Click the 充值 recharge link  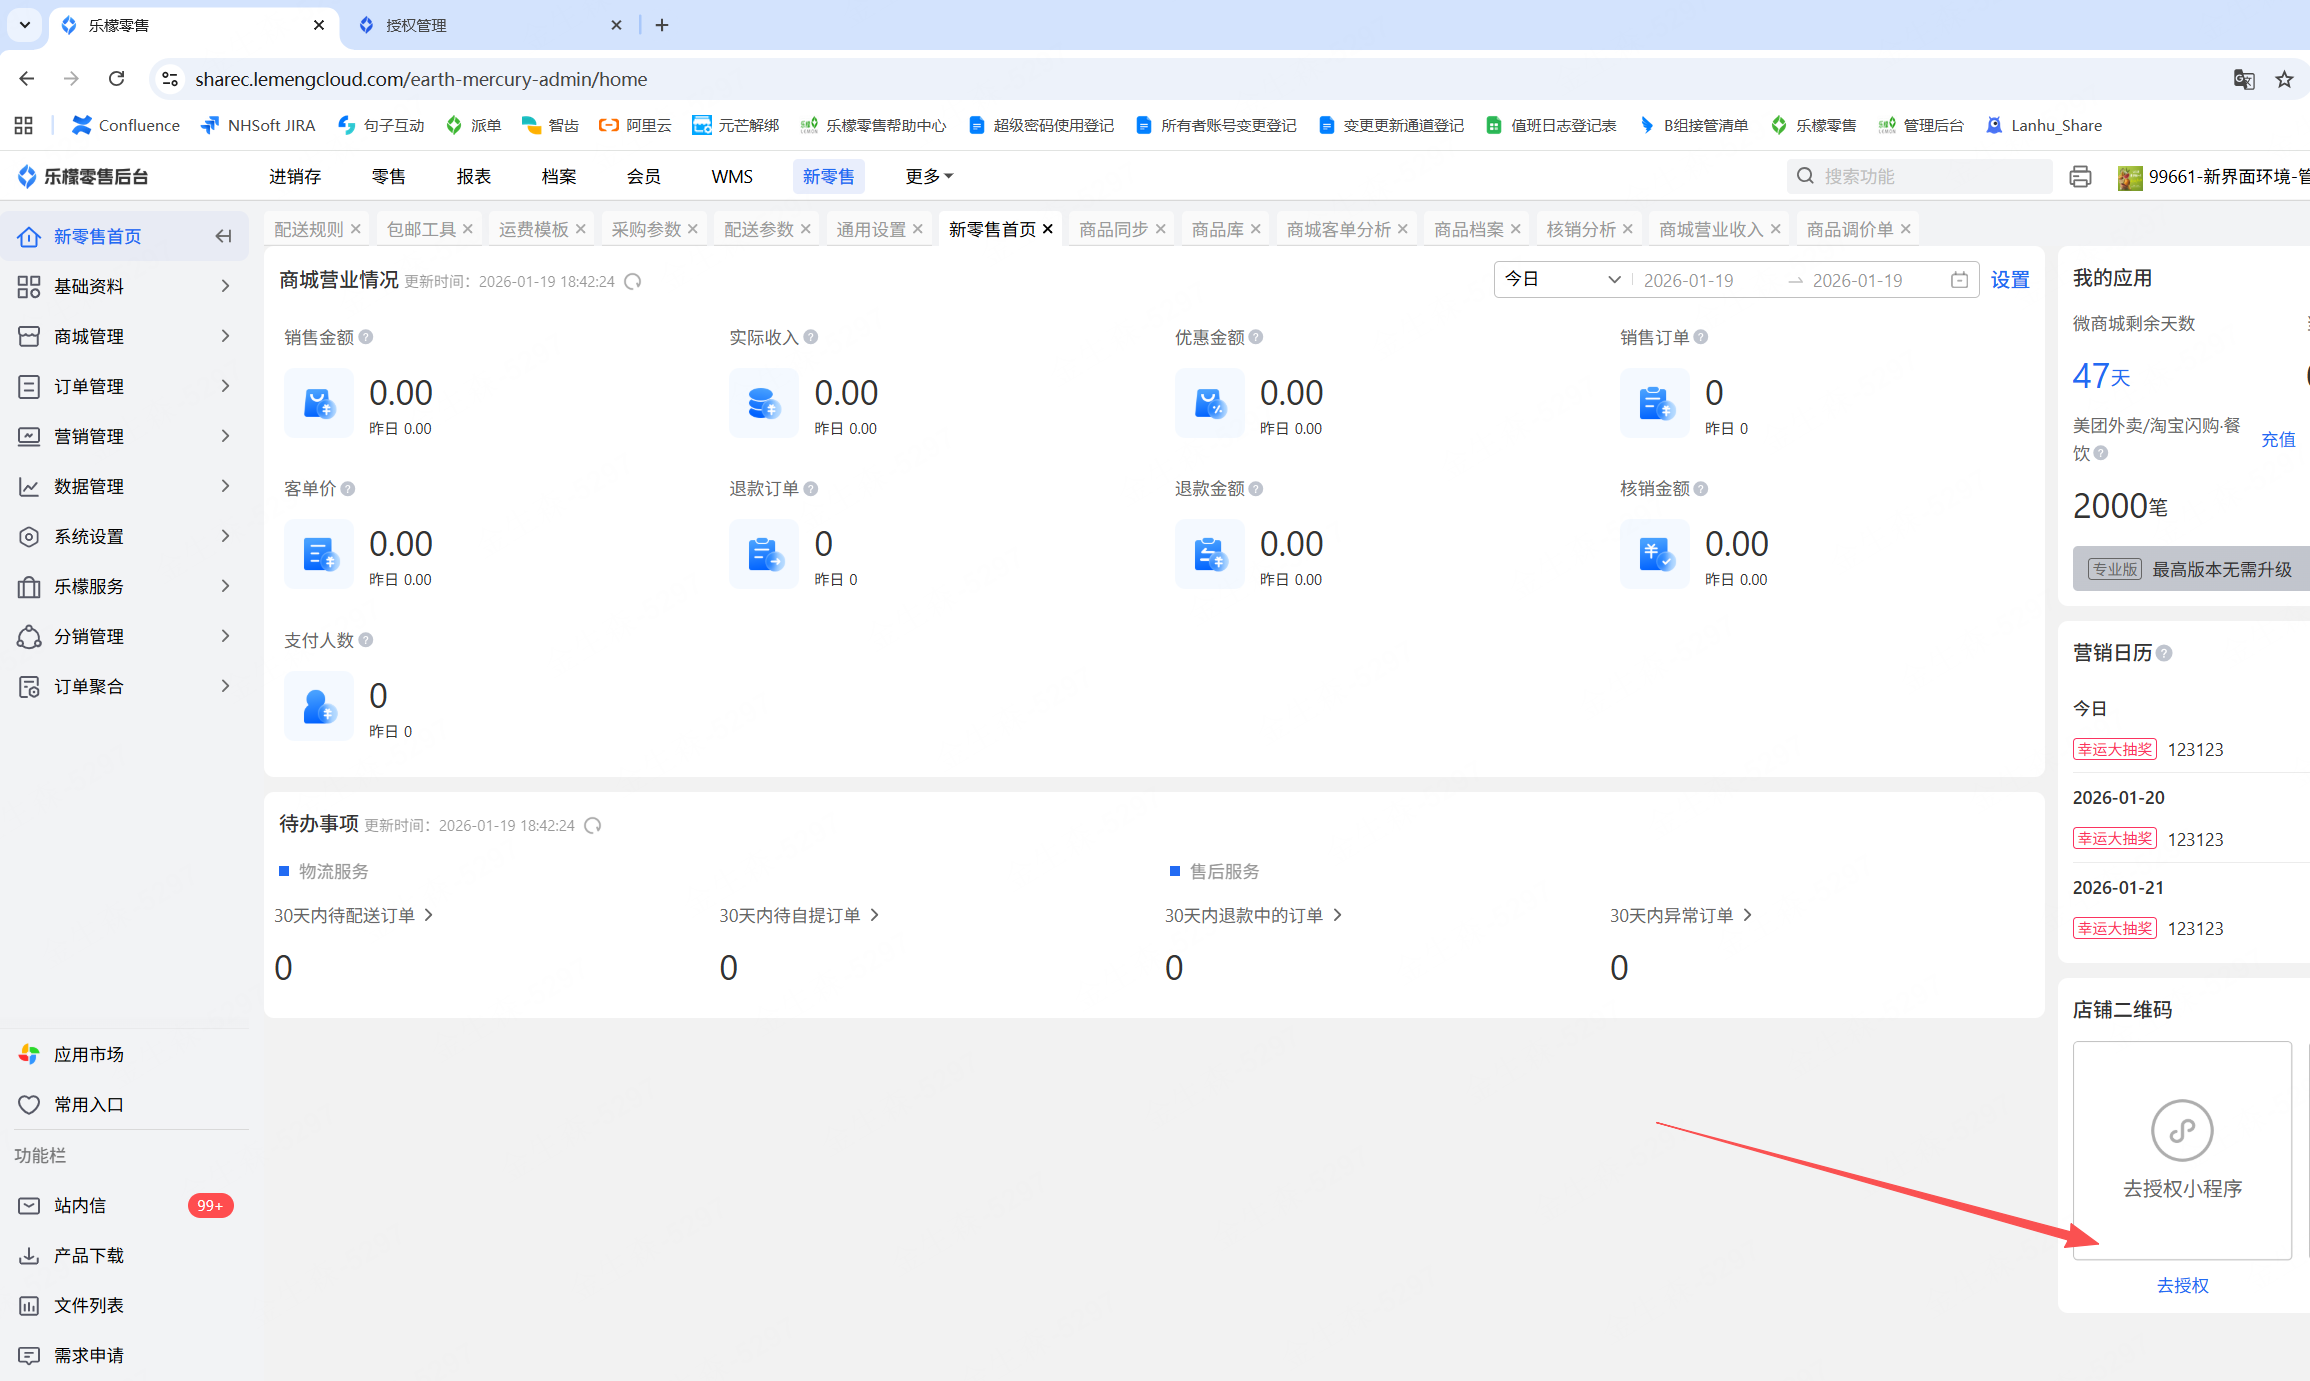[2278, 440]
